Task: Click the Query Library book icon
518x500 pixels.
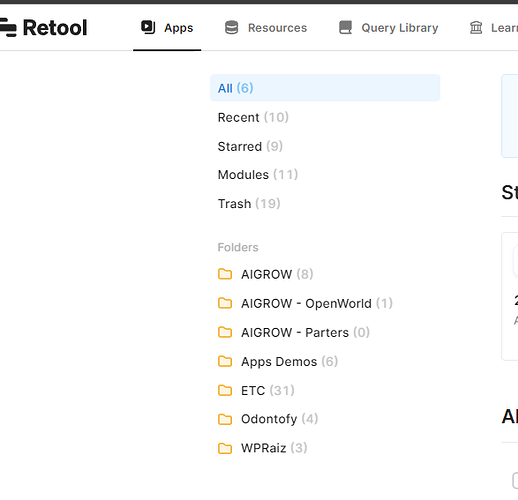Action: point(345,27)
